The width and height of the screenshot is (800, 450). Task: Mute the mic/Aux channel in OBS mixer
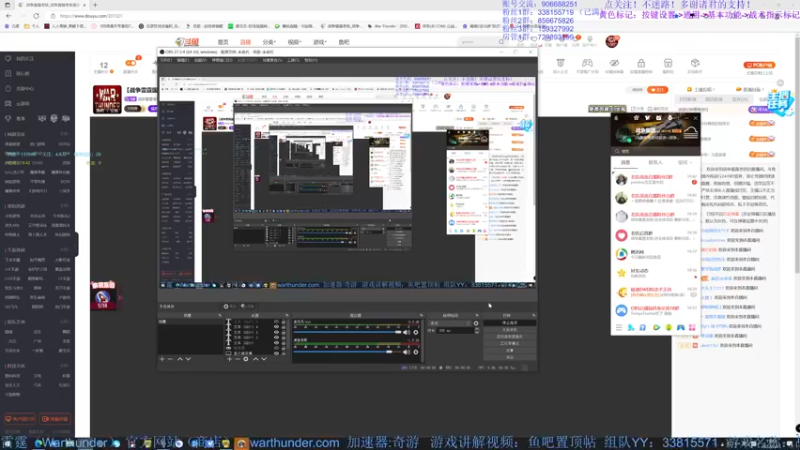coord(407,333)
